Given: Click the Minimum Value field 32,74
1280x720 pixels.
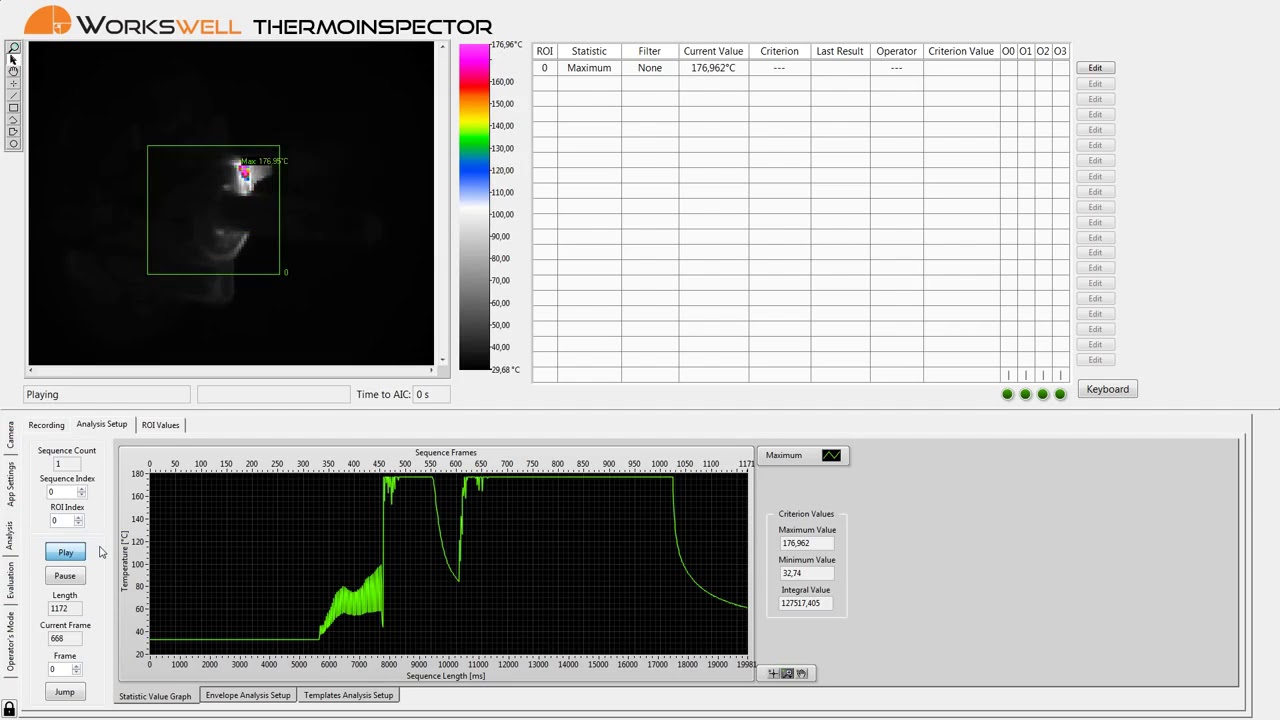Looking at the screenshot, I should click(808, 573).
